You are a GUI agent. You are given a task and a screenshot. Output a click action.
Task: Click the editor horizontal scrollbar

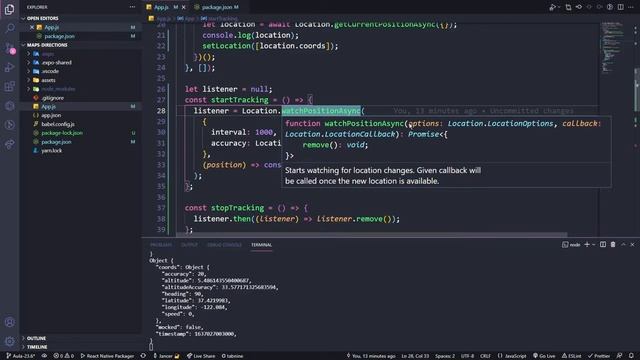tap(371, 235)
